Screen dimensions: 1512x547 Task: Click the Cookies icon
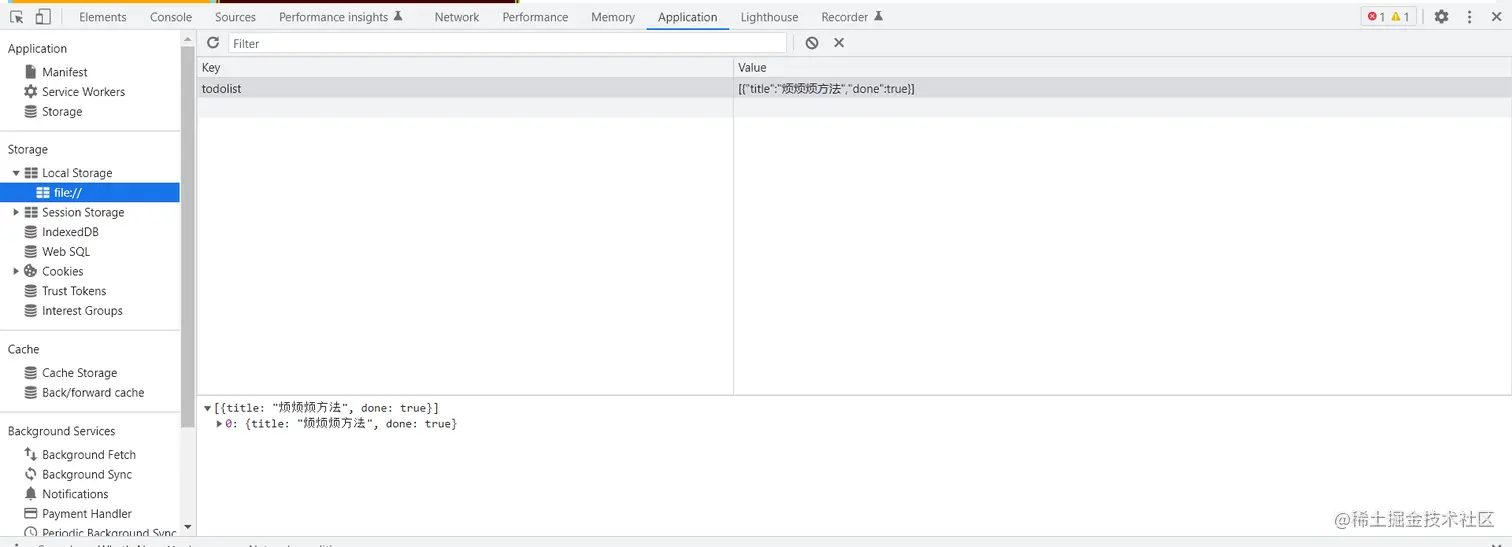(31, 271)
